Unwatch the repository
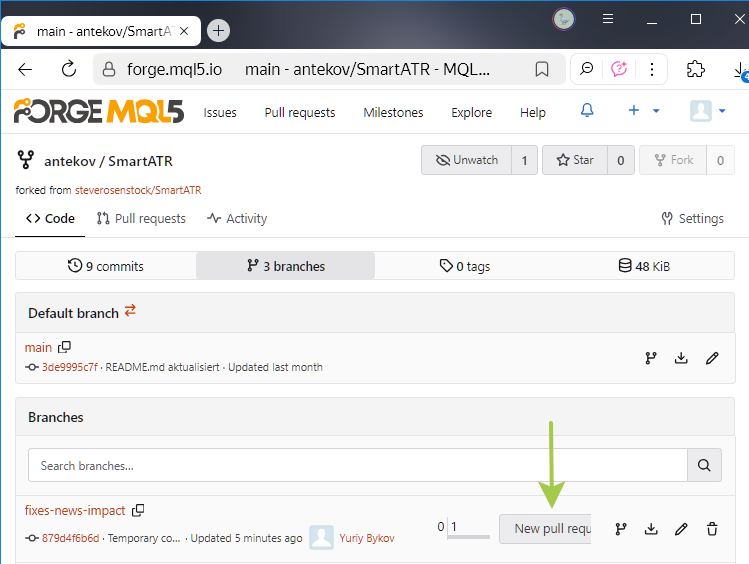The image size is (749, 564). (x=467, y=160)
